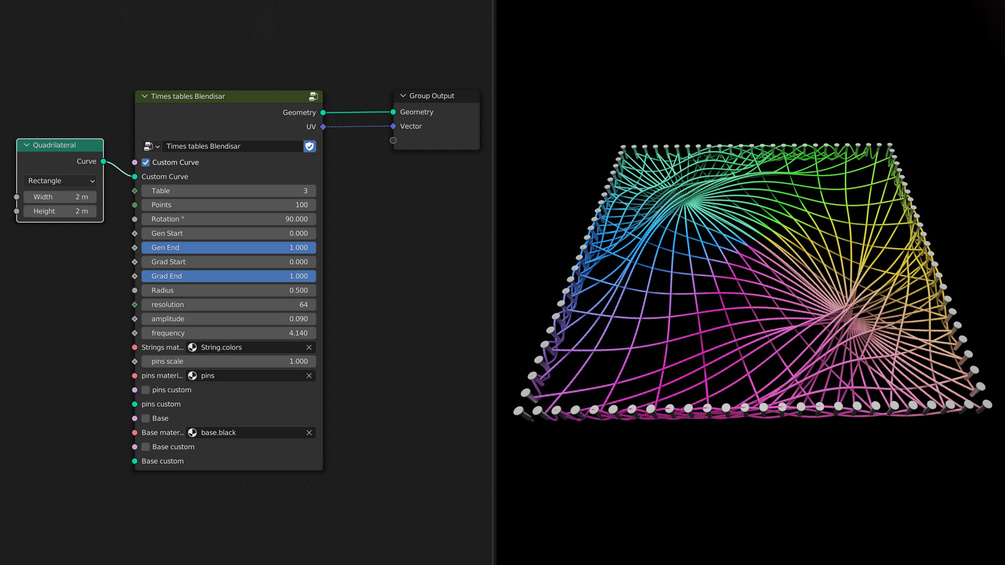Enable the Base checkbox
This screenshot has height=565, width=1005.
click(145, 418)
